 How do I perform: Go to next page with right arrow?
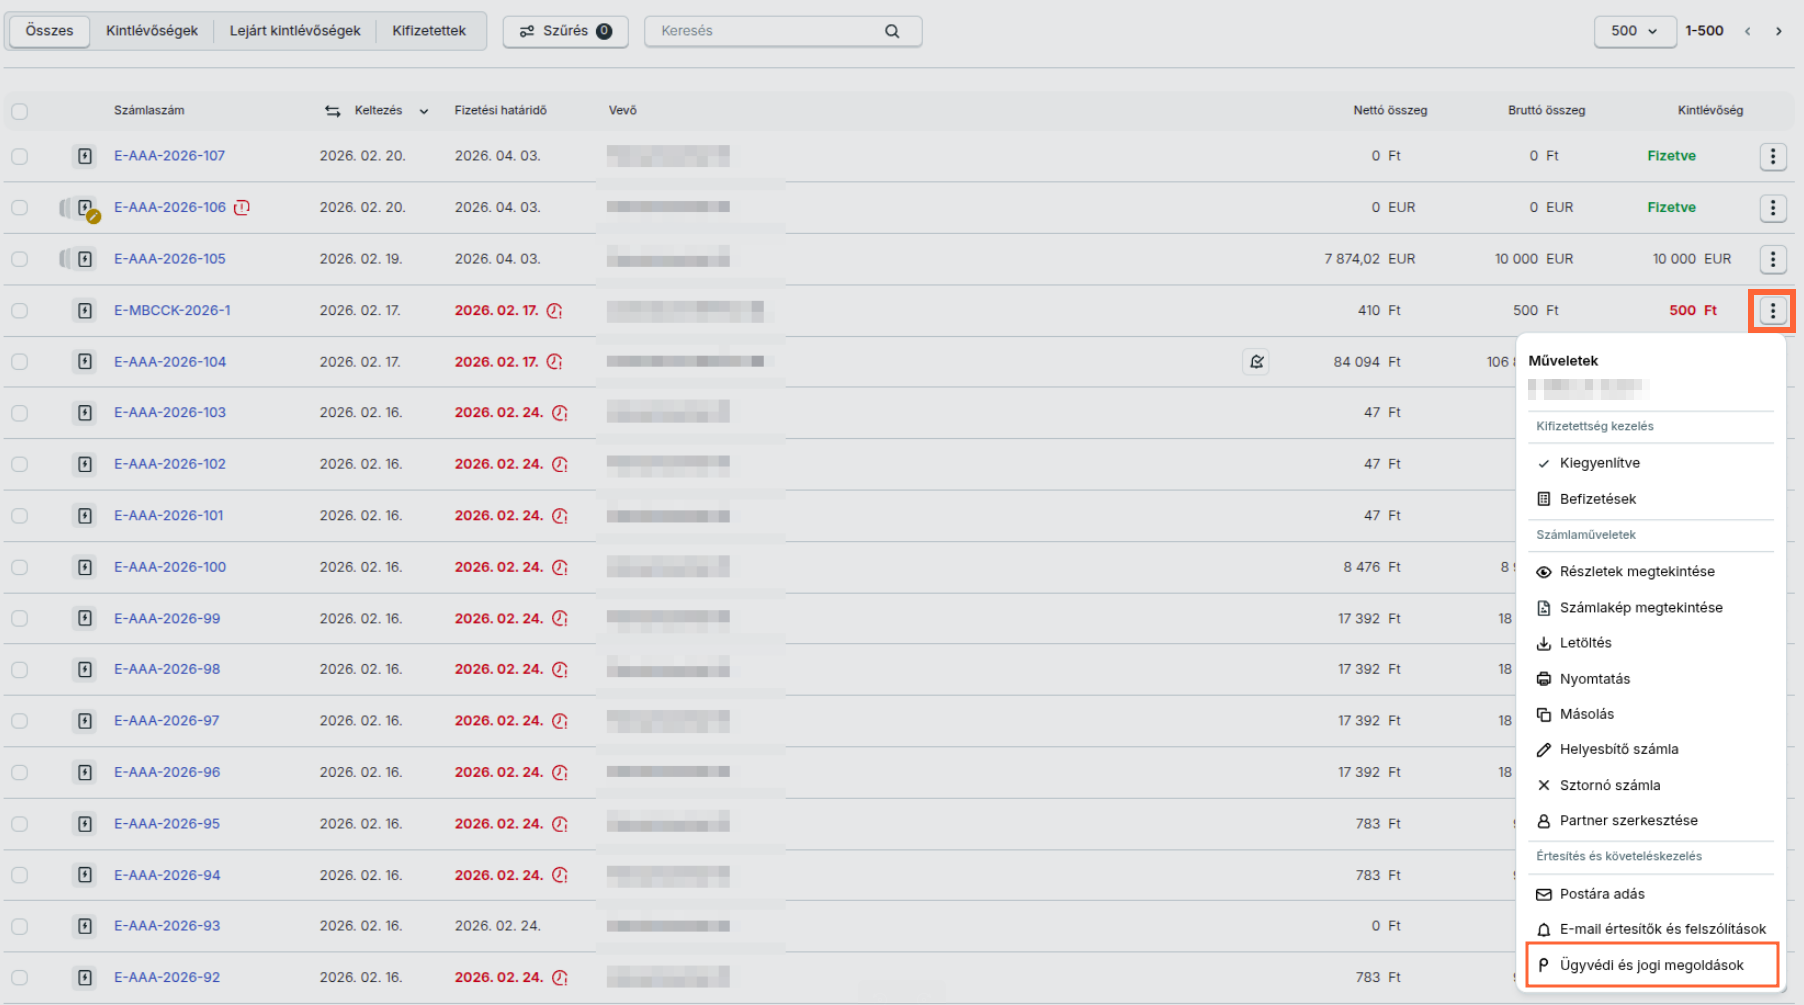(1778, 31)
